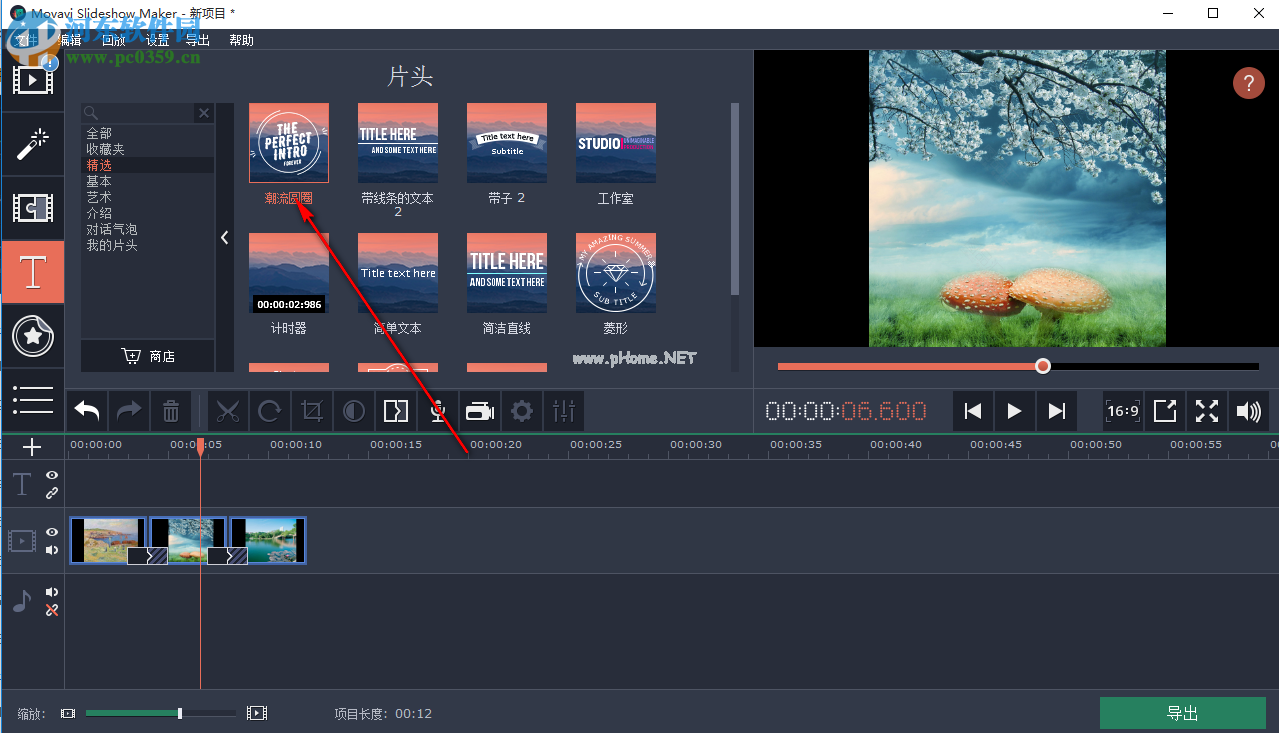This screenshot has width=1279, height=733.
Task: Crop the selected clip
Action: tap(311, 410)
